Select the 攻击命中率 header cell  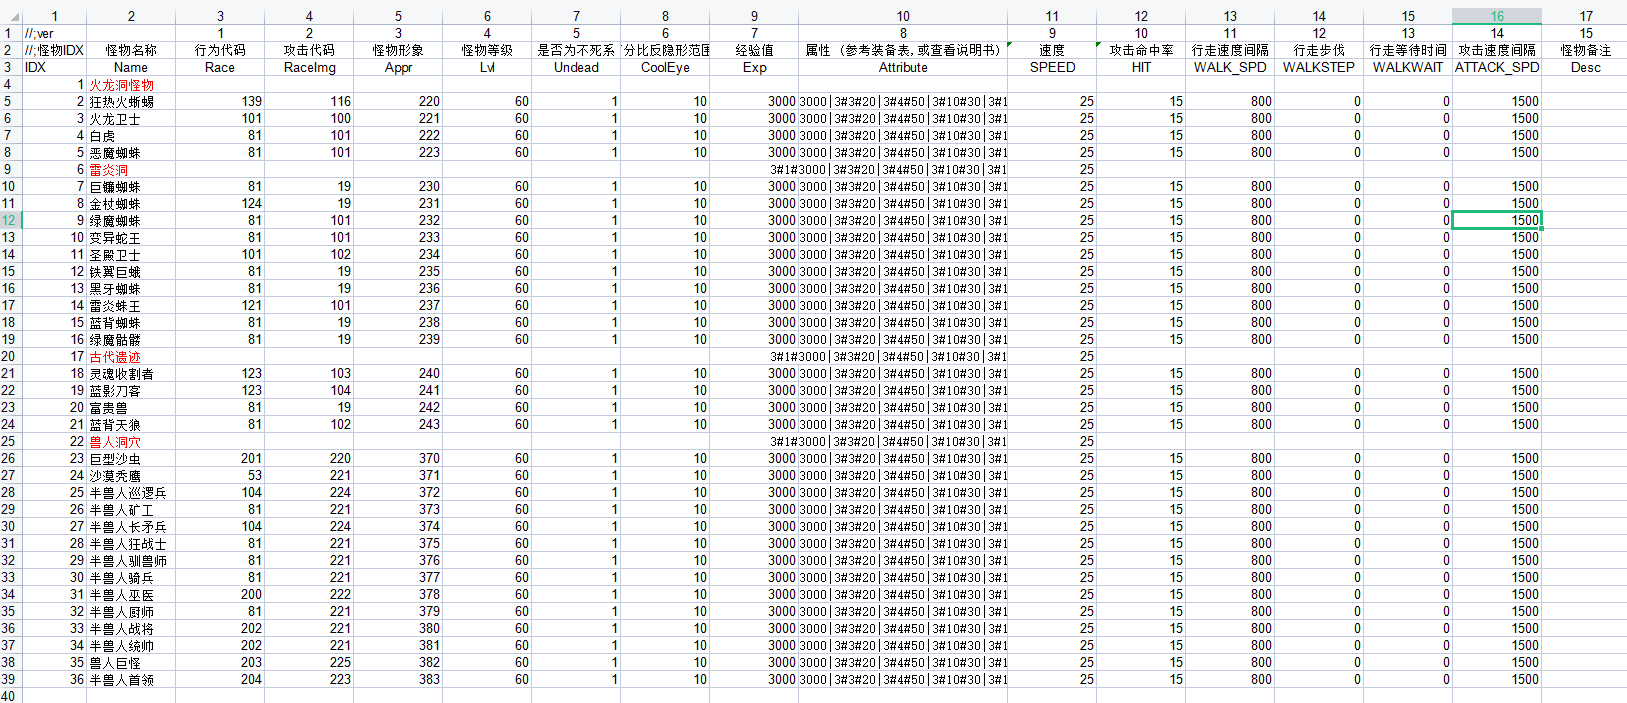(x=1141, y=50)
